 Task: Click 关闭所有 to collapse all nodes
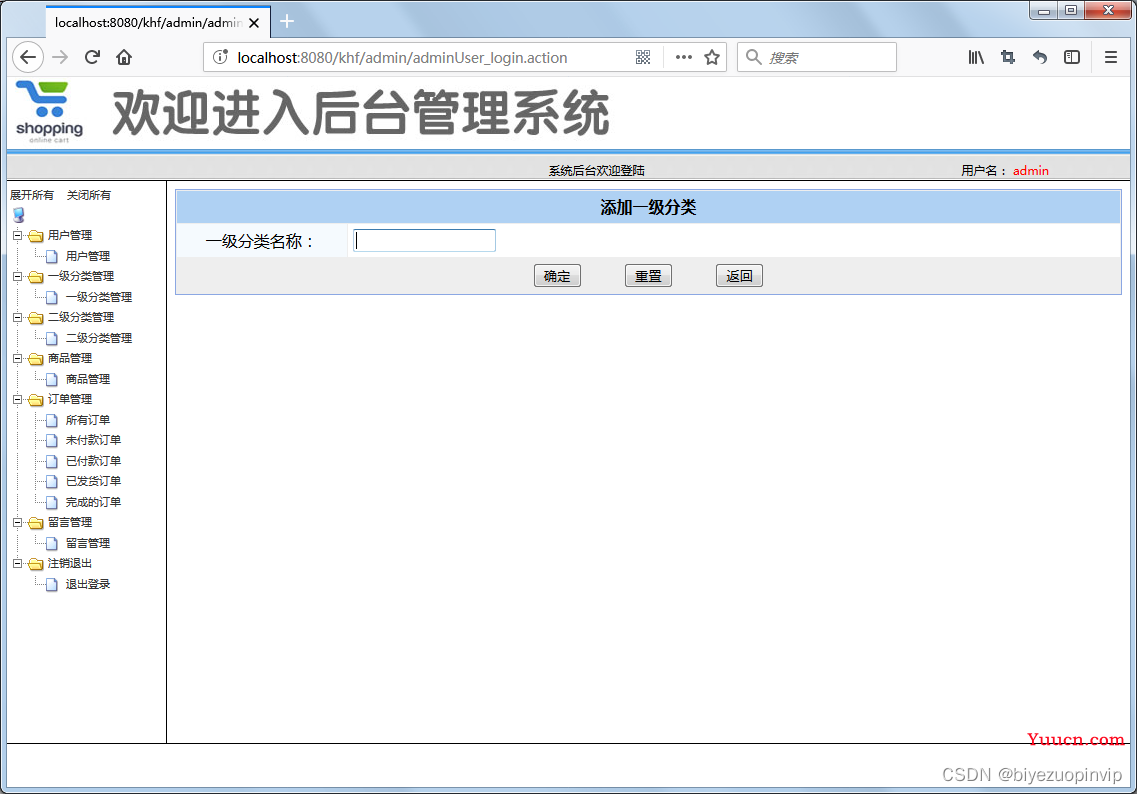click(89, 195)
